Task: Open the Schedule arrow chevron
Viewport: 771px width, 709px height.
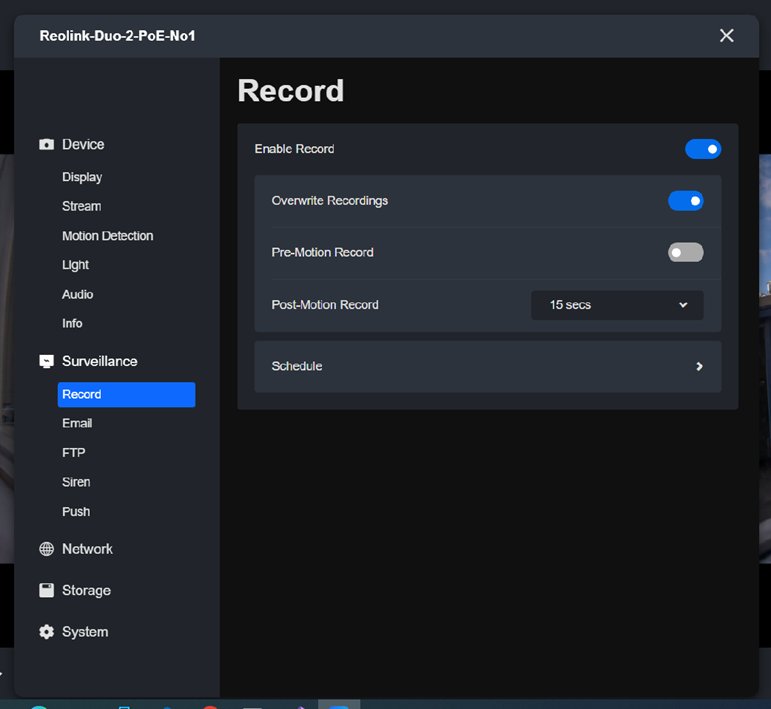Action: [699, 366]
